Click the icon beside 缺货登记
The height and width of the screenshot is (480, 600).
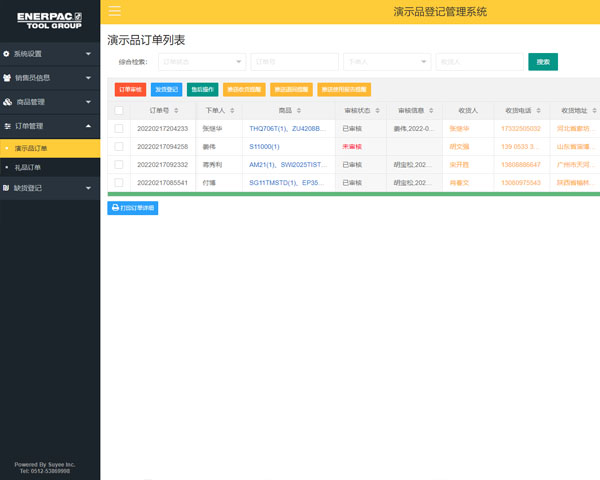[x=7, y=188]
